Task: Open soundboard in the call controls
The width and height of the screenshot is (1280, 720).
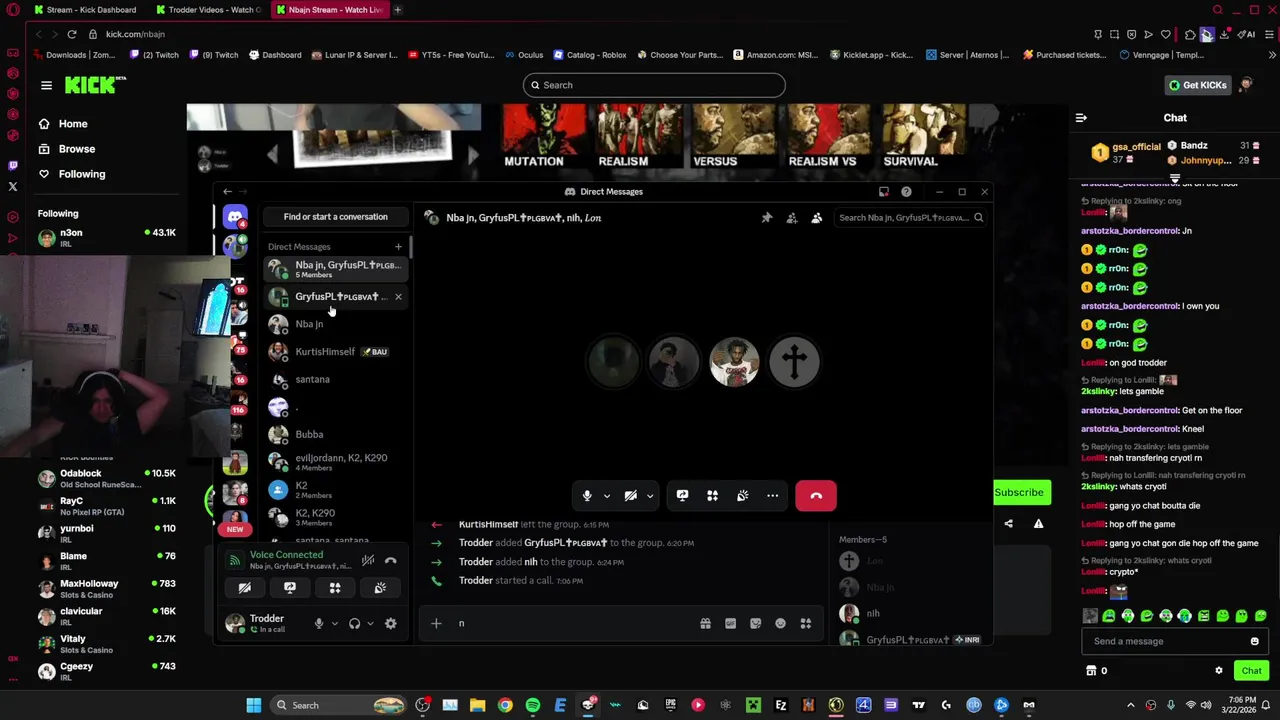Action: pos(742,496)
